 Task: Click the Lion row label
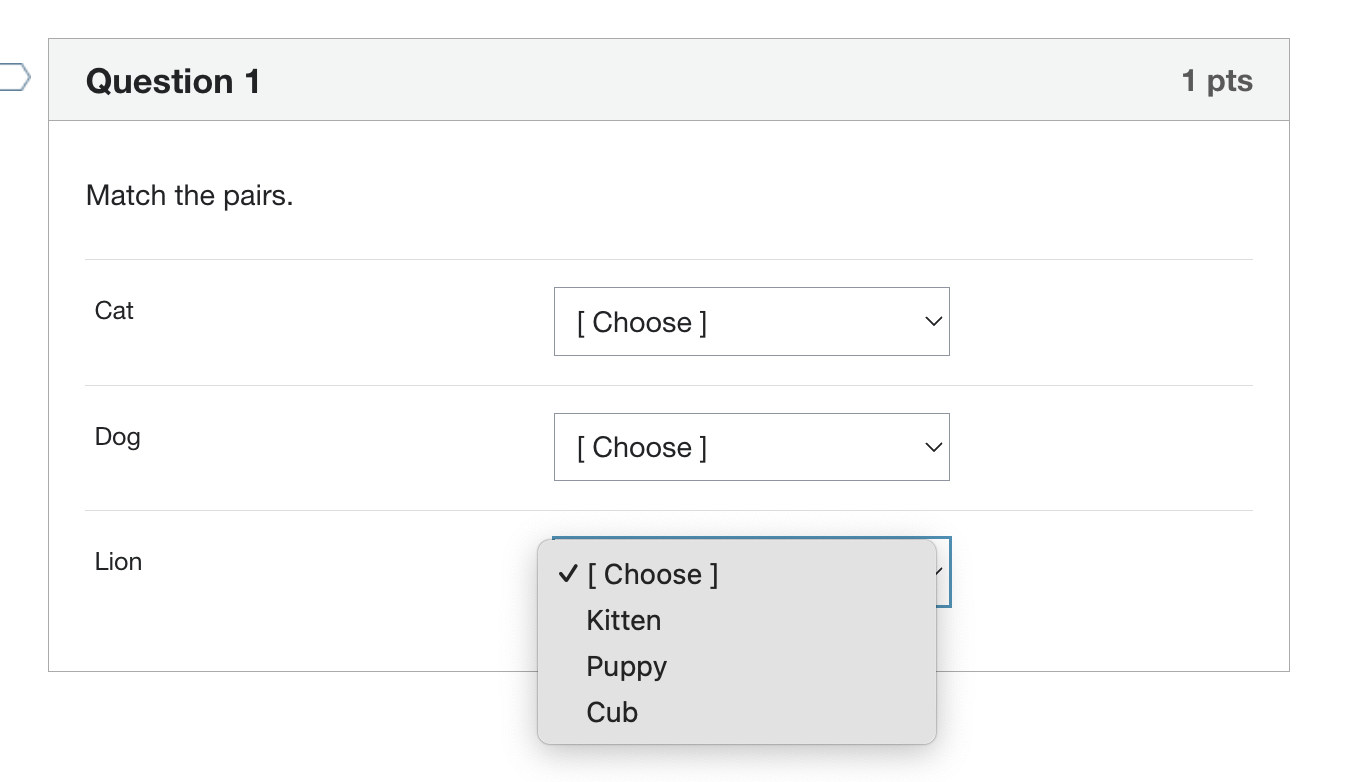coord(118,562)
